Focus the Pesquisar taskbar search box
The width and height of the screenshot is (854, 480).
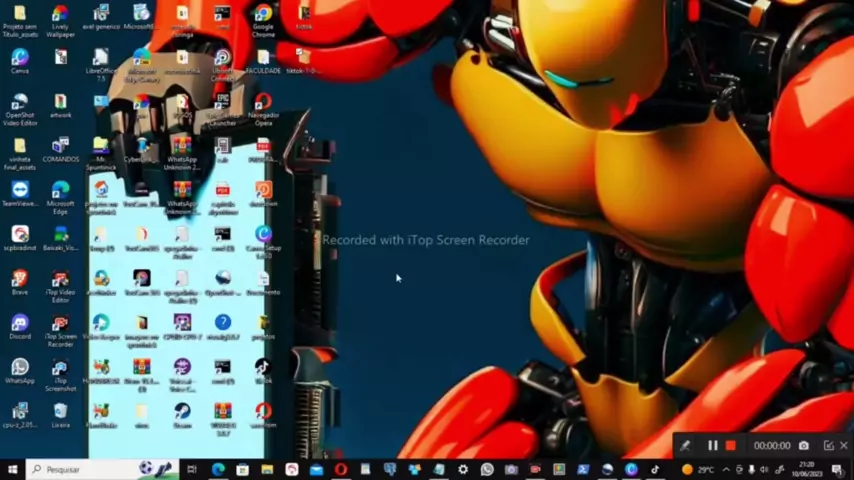pos(102,469)
